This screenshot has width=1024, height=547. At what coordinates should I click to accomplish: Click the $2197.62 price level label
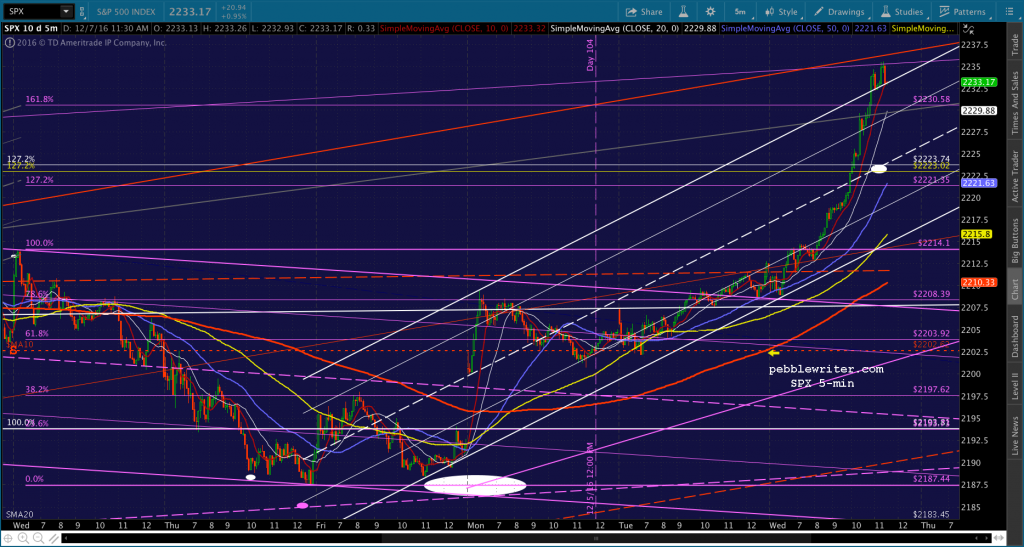pos(932,389)
